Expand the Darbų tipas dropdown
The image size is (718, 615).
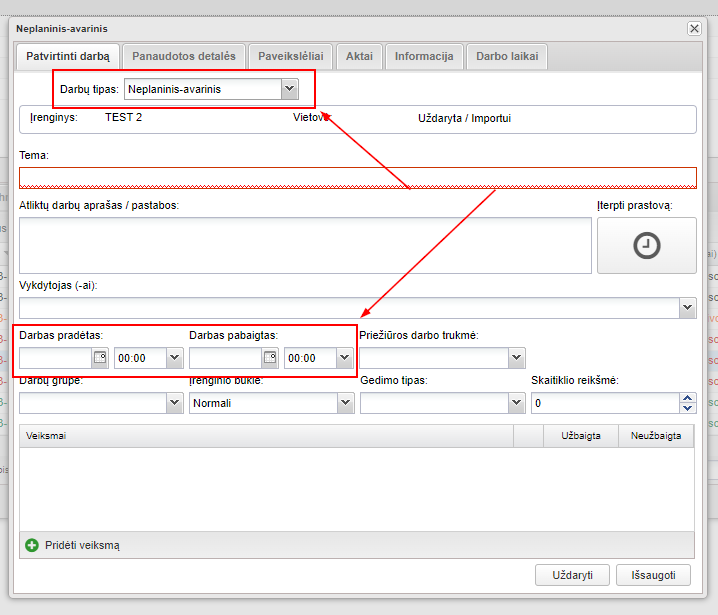coord(289,89)
